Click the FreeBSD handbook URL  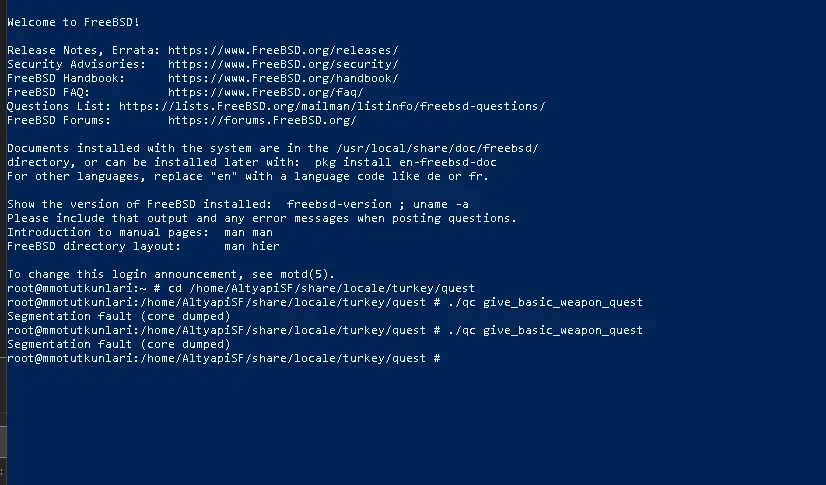click(283, 78)
